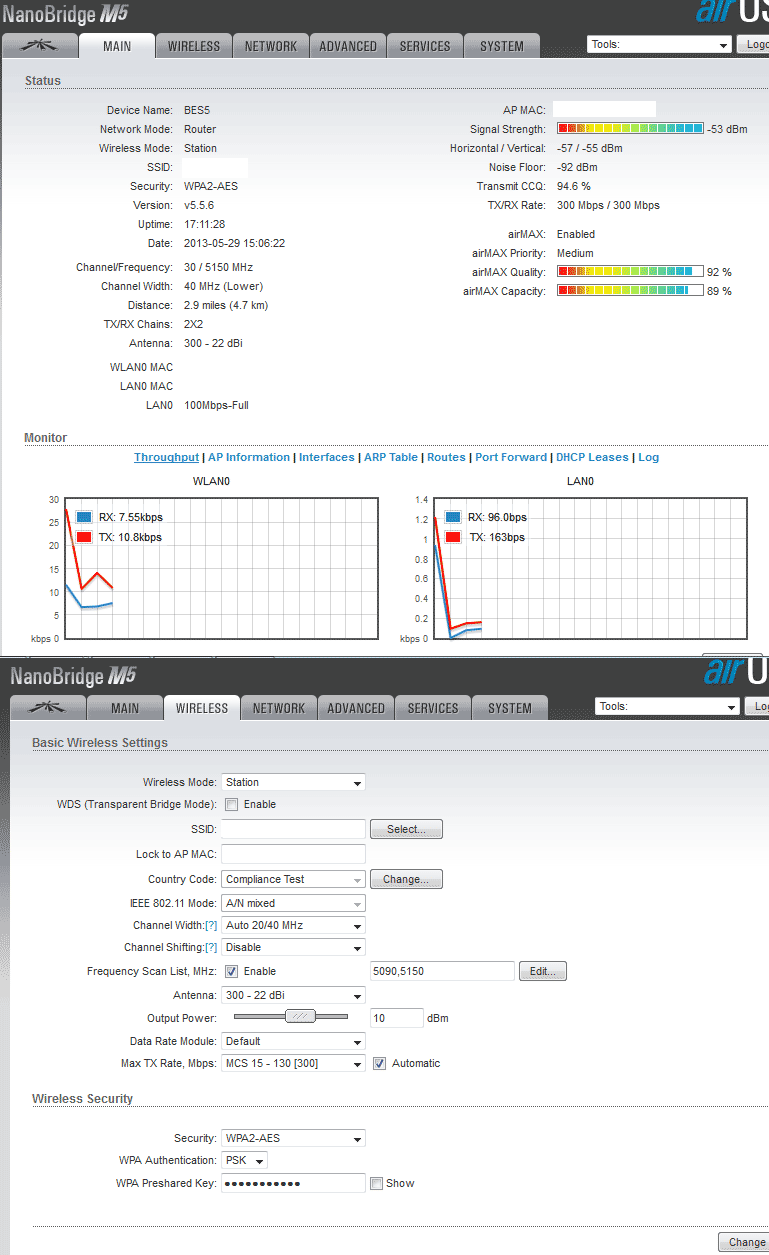This screenshot has height=1255, width=769.
Task: Click the Lock to AP MAC field
Action: click(x=293, y=854)
